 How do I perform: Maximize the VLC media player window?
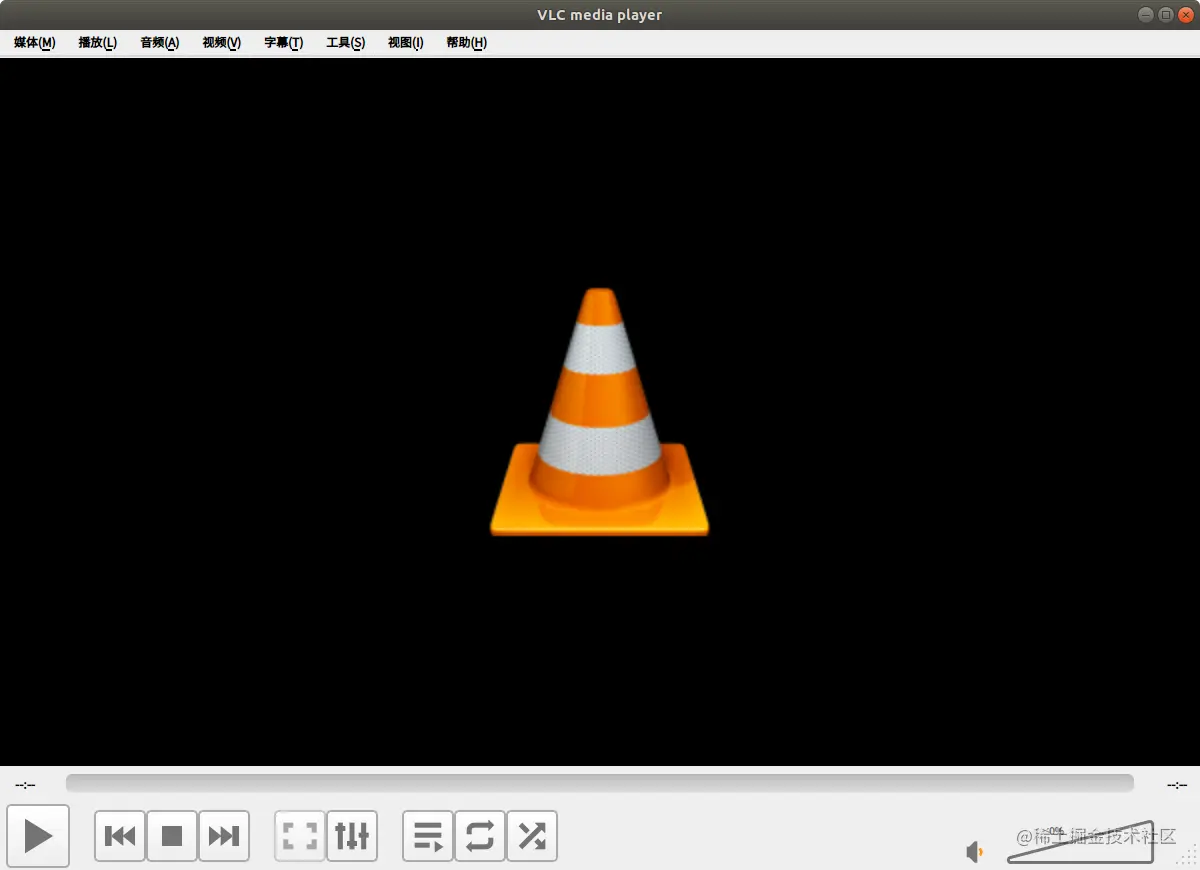(1166, 15)
